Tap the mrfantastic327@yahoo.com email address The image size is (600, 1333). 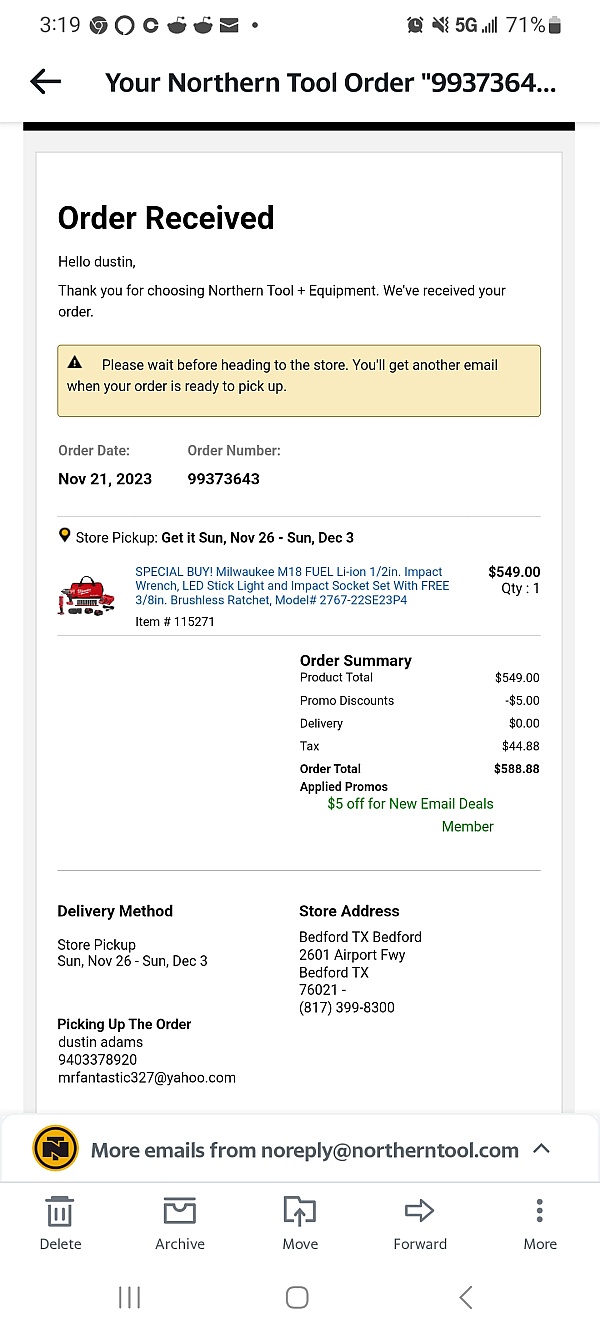pos(147,1078)
